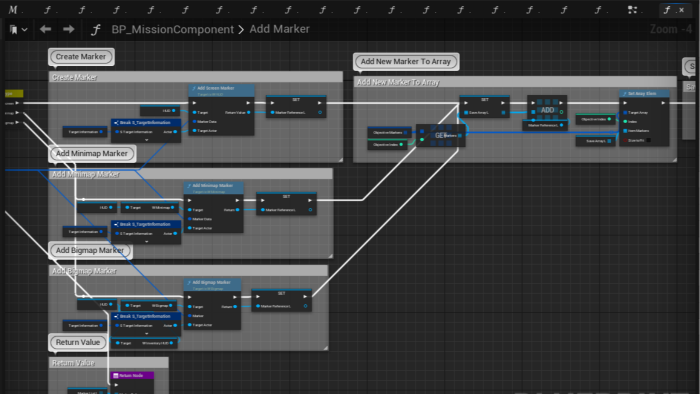Screen dimensions: 700x394
Task: Click Item pin on Set Array Elem
Action: (x=625, y=131)
